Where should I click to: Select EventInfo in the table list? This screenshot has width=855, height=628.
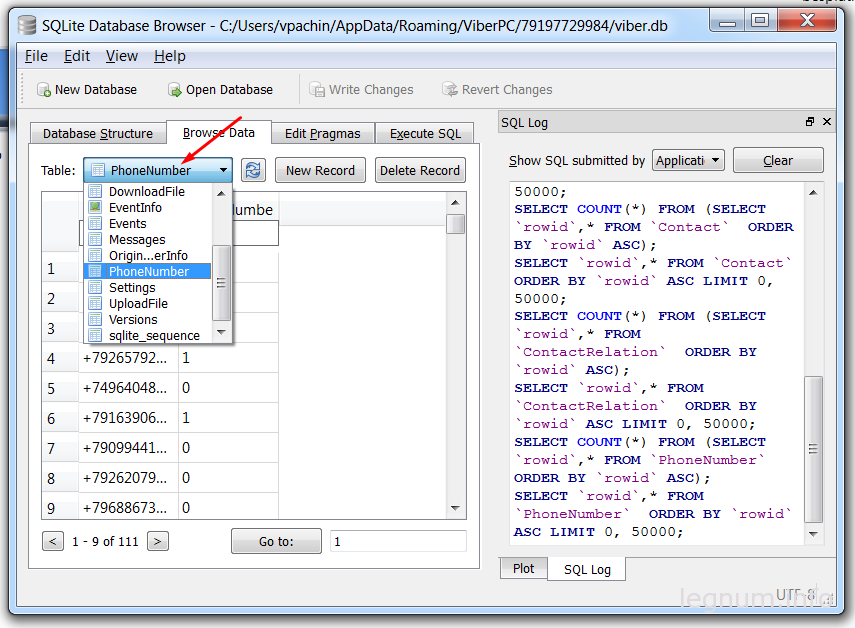(x=147, y=208)
